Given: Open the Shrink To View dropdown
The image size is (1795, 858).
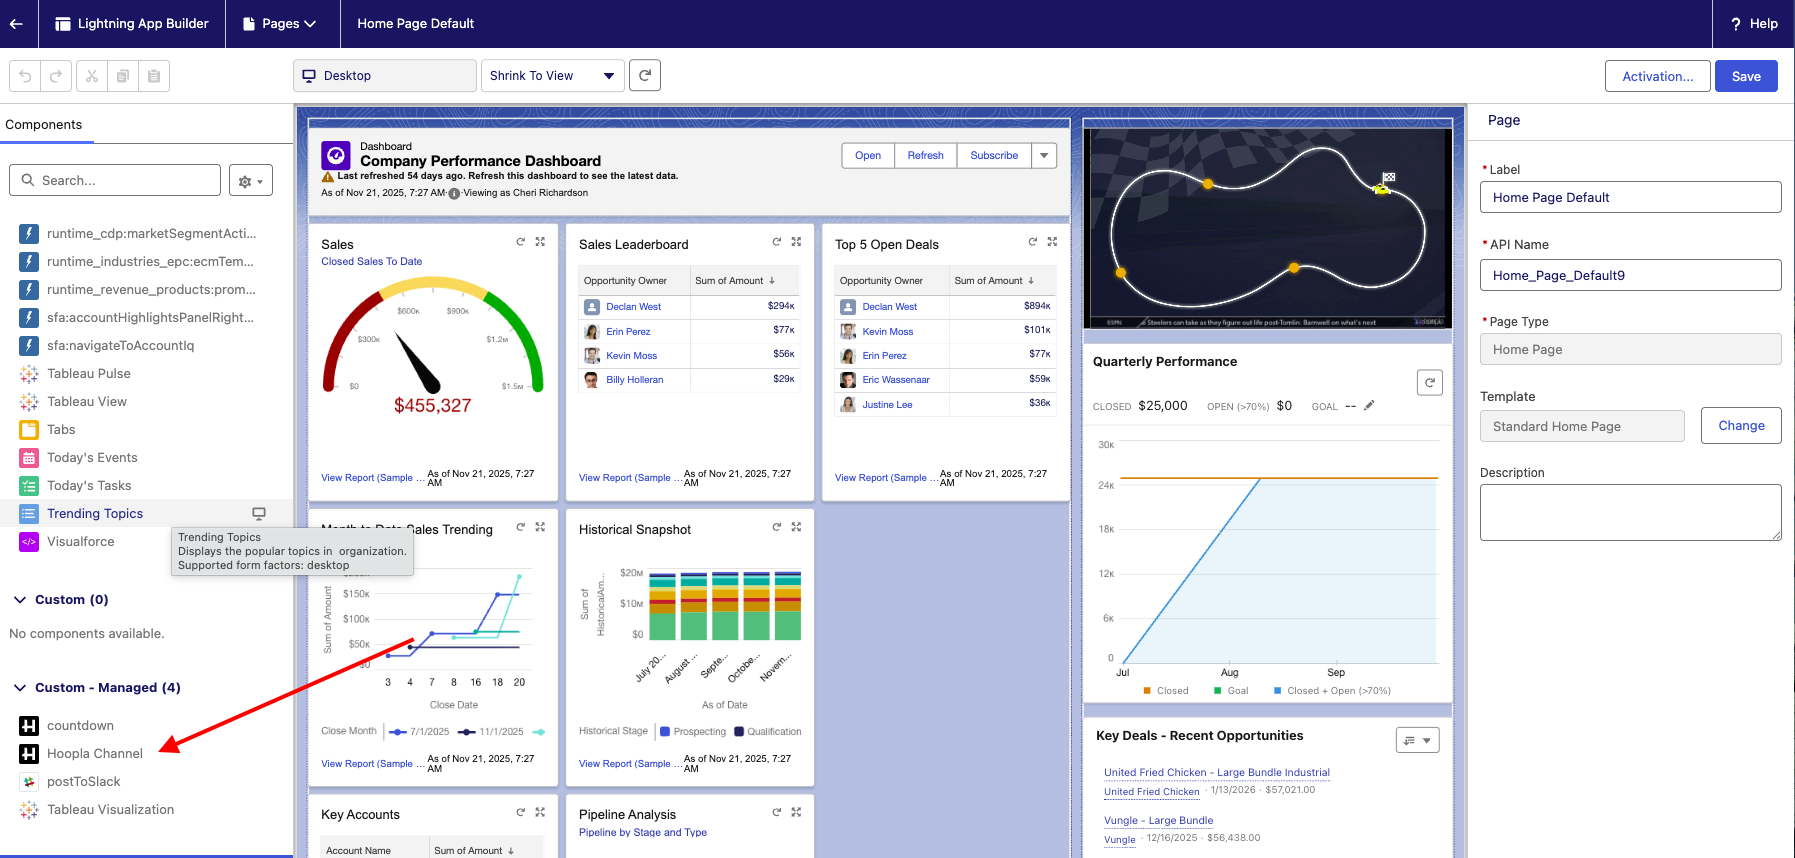Looking at the screenshot, I should (553, 76).
